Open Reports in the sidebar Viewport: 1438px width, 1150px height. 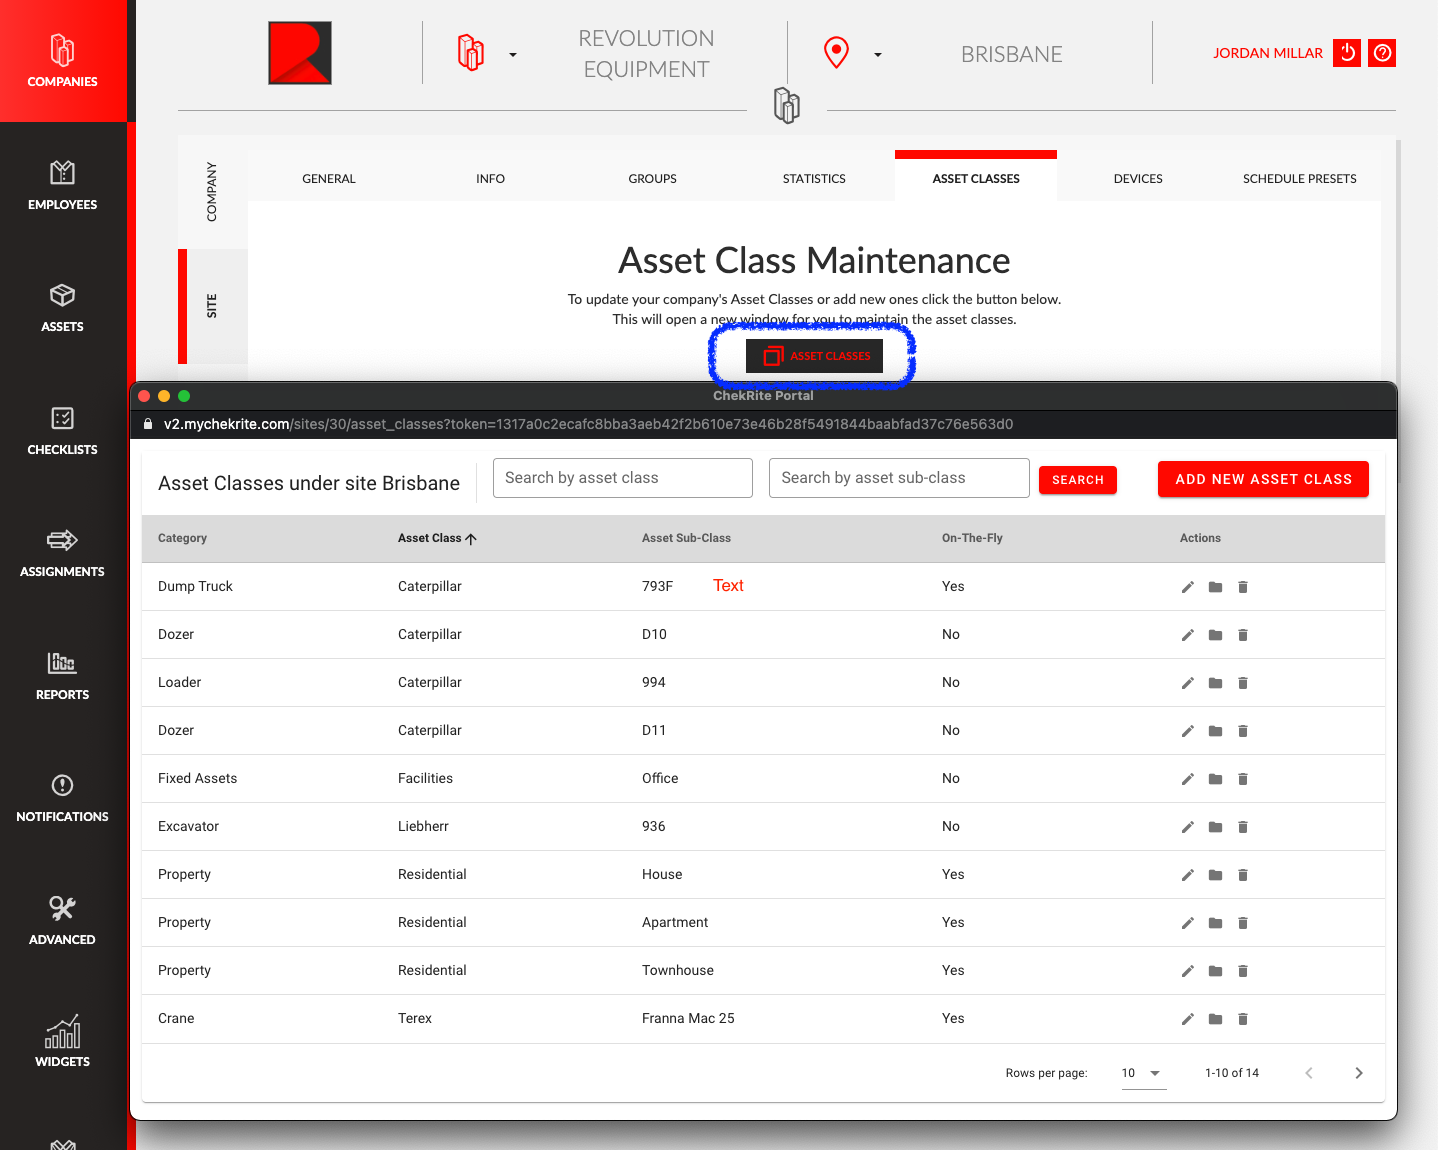click(x=62, y=675)
